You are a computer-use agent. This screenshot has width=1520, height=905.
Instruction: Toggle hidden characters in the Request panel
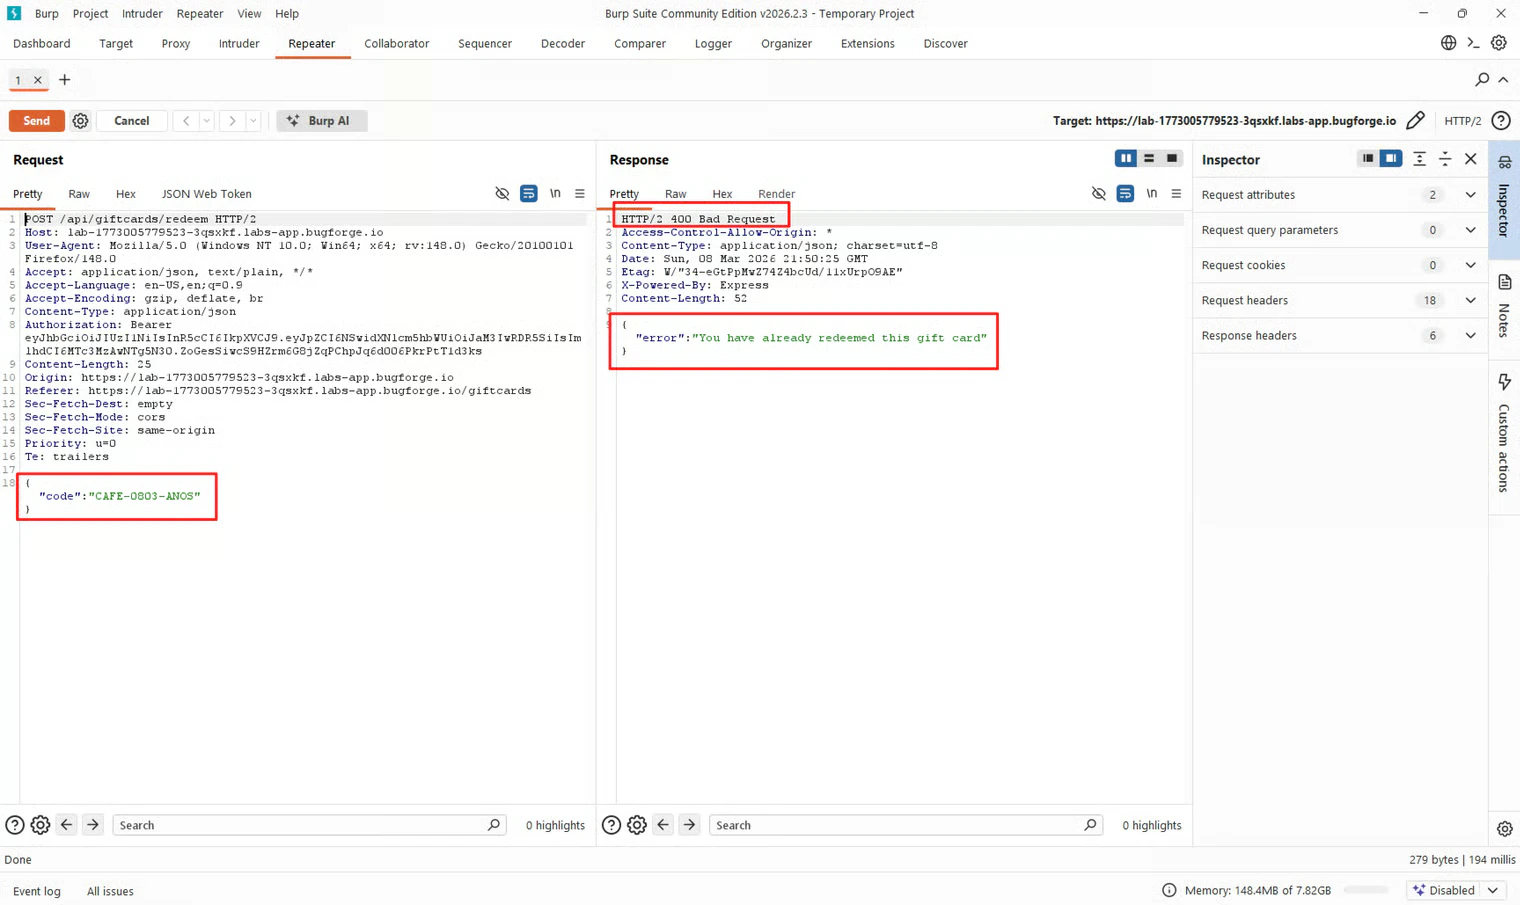tap(502, 194)
